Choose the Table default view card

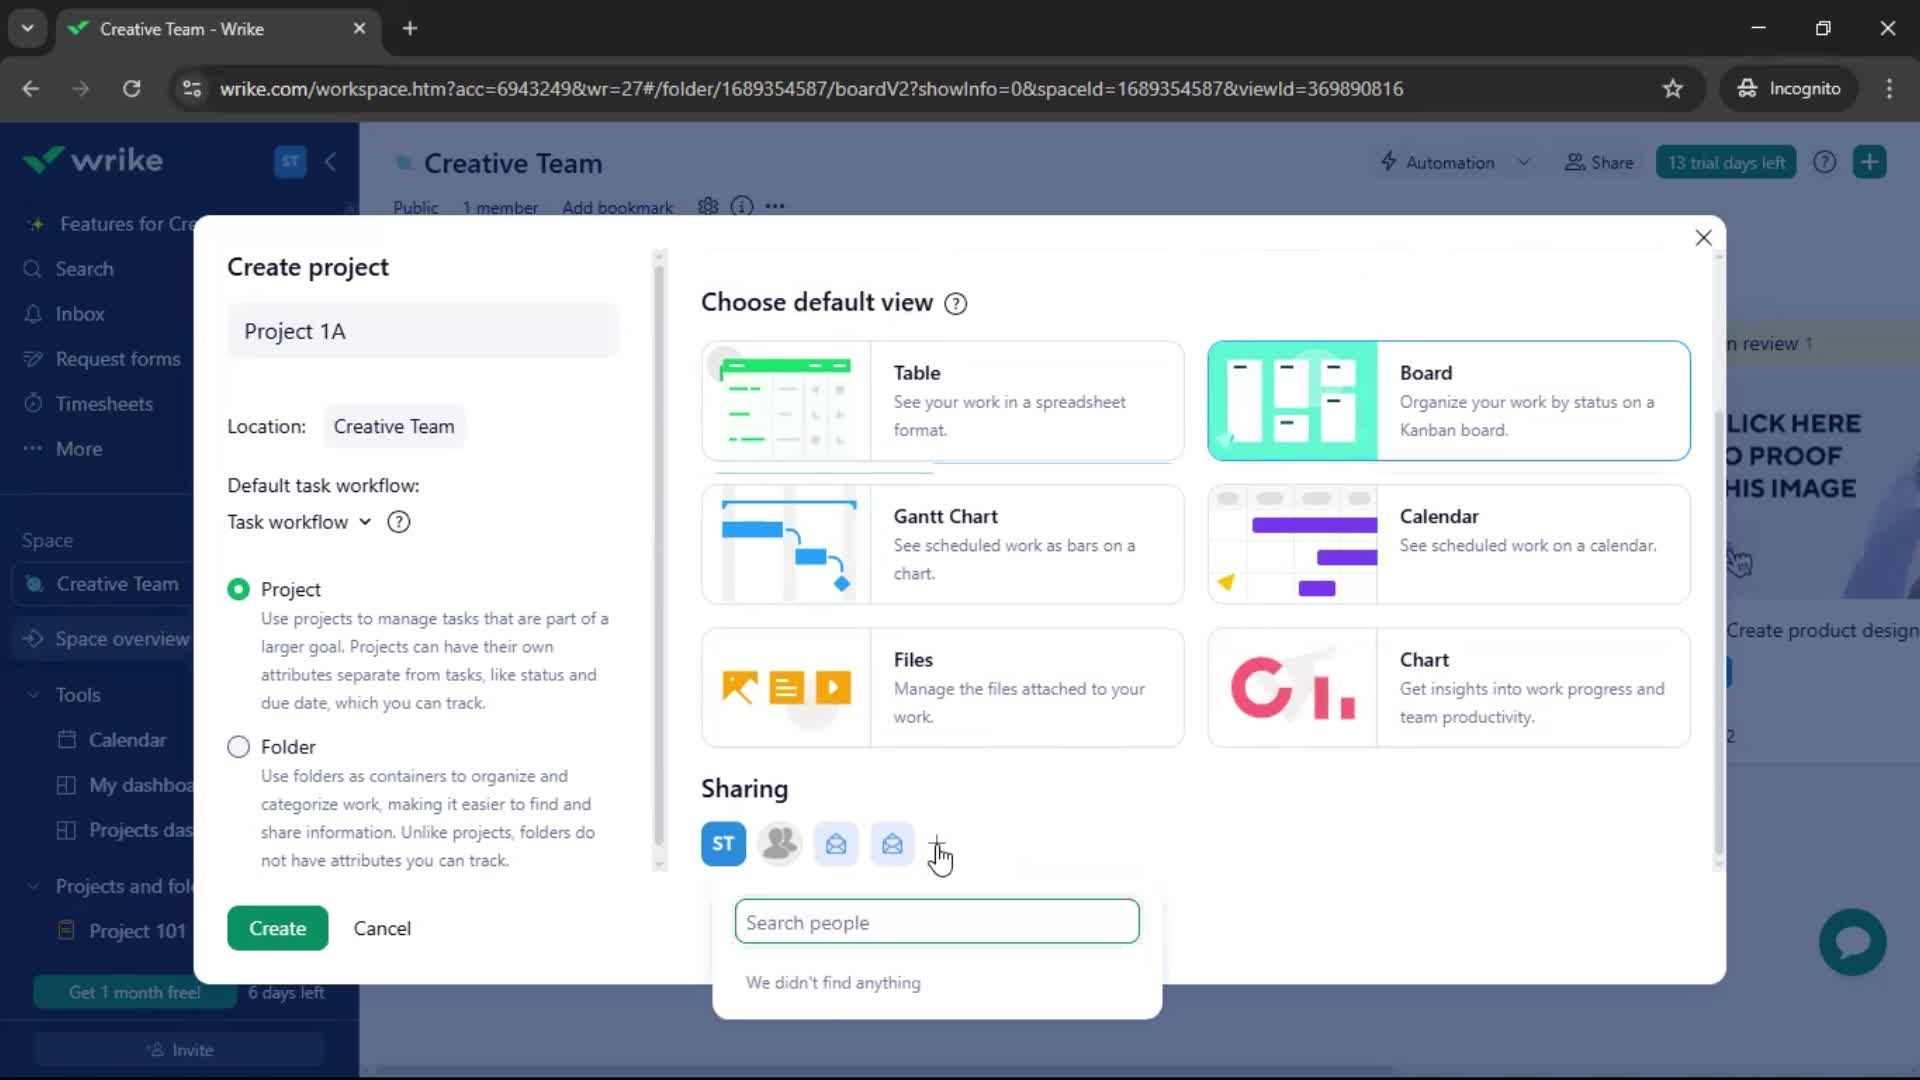[x=943, y=401]
